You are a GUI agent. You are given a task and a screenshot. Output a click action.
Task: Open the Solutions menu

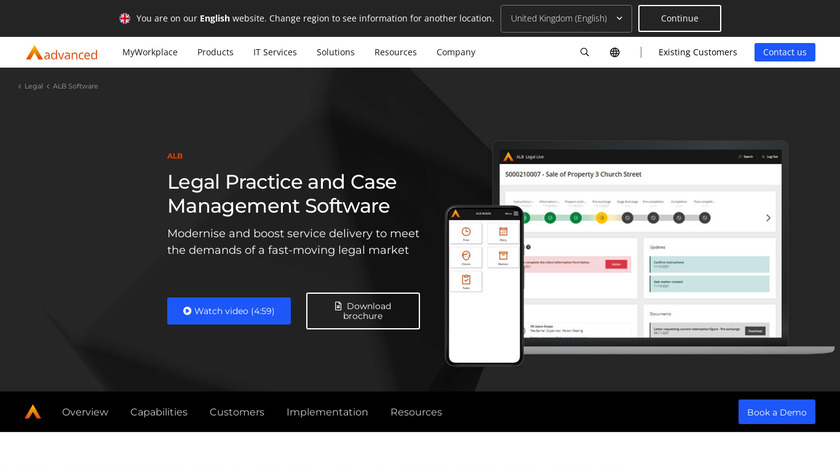335,52
